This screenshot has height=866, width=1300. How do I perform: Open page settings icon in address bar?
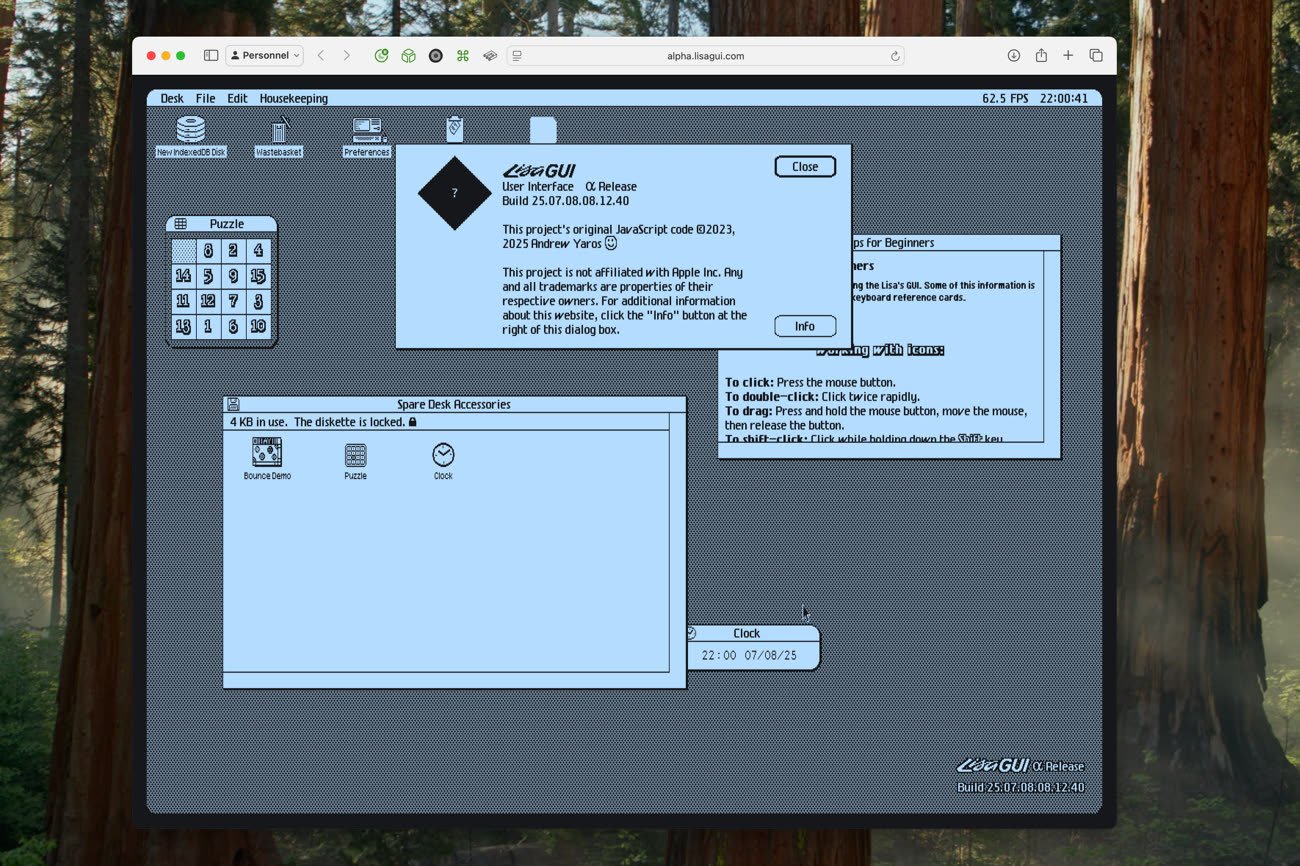coord(517,56)
